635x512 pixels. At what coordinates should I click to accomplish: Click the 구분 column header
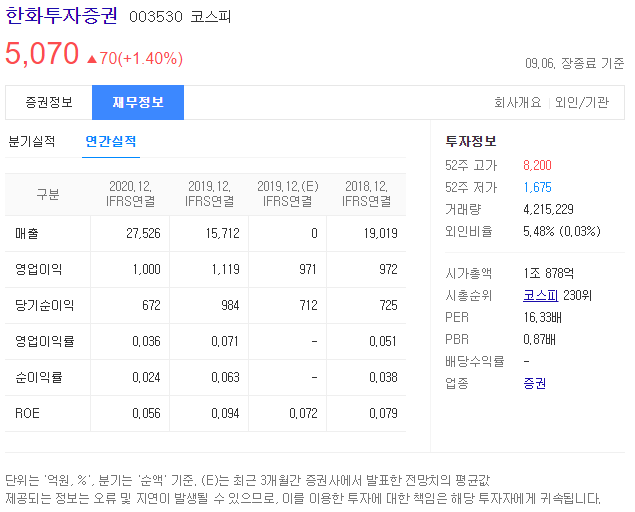tap(48, 194)
